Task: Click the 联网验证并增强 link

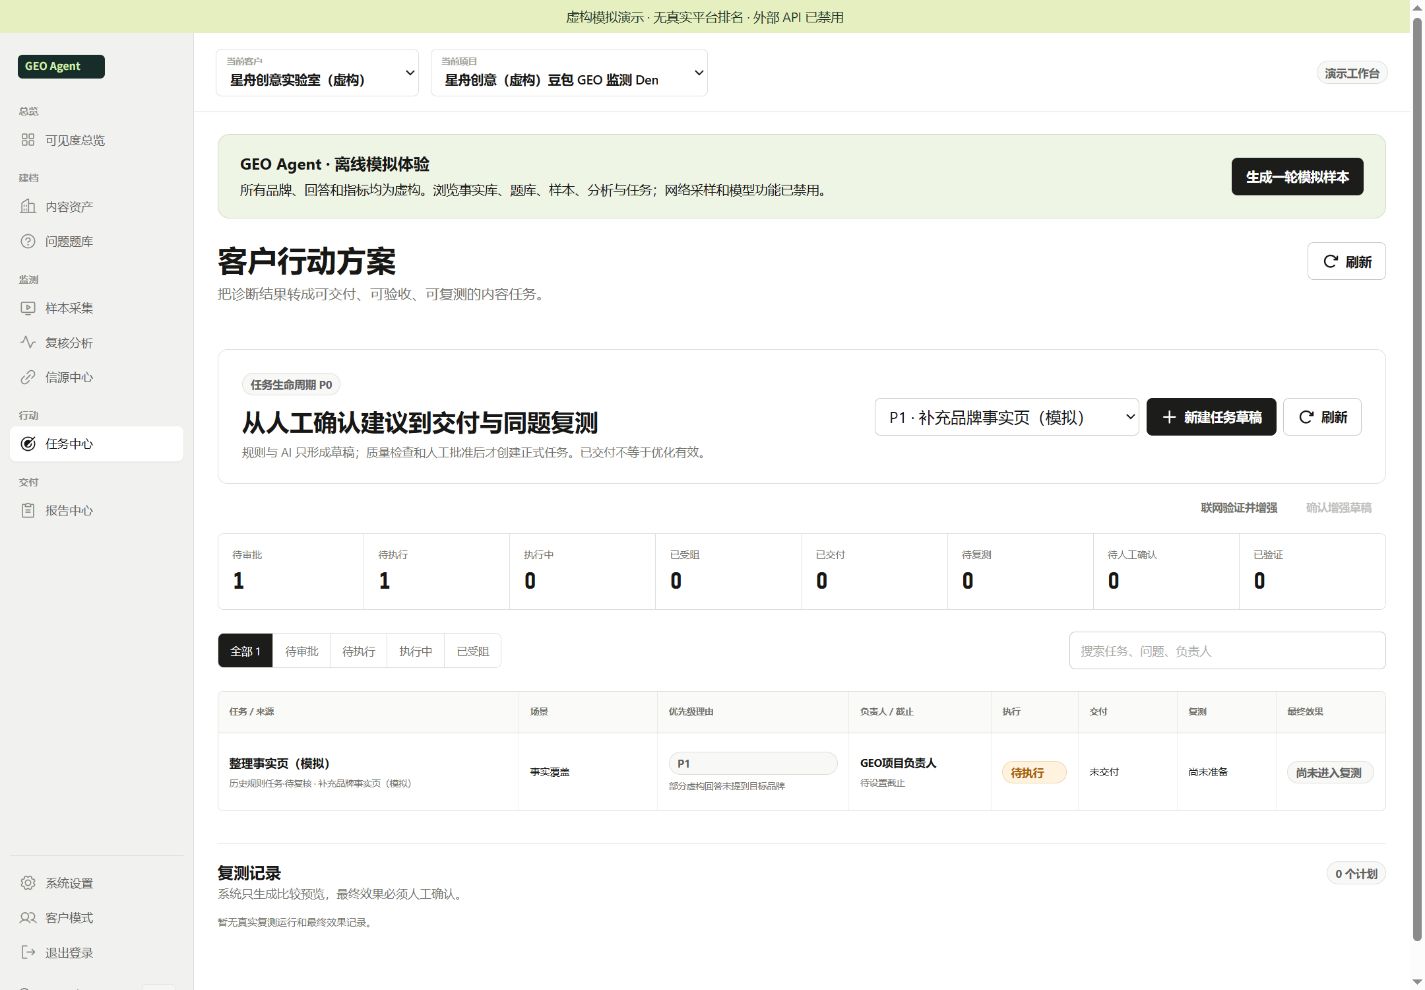Action: 1239,508
